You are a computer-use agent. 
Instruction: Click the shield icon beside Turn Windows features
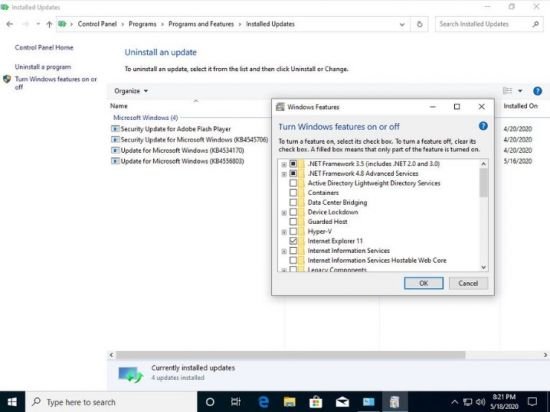[7, 79]
